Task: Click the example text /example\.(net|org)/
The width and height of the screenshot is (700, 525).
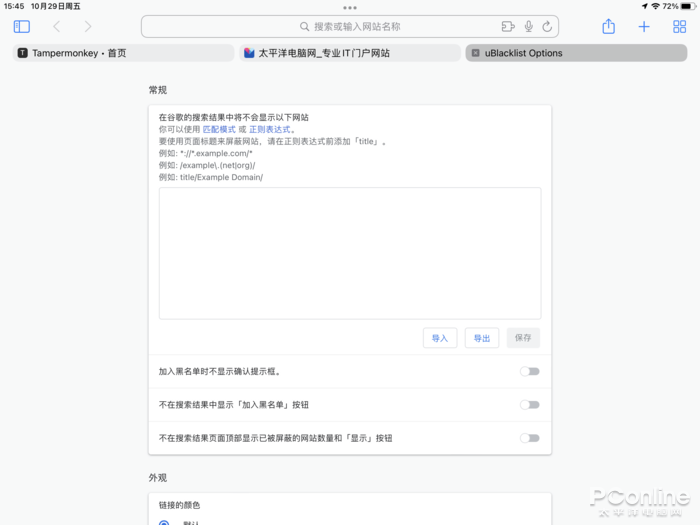Action: (218, 165)
